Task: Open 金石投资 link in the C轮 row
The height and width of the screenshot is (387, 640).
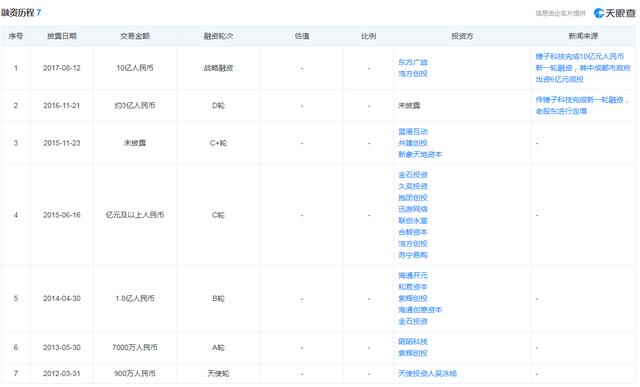Action: [x=413, y=175]
